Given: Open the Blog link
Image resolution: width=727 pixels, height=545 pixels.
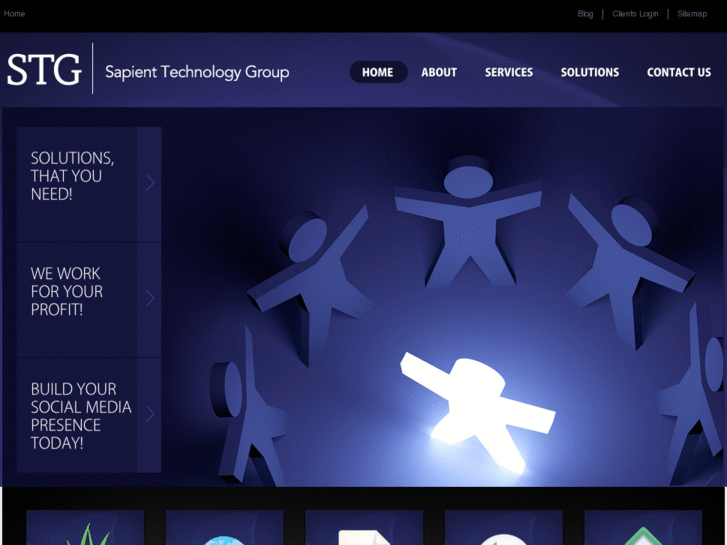Looking at the screenshot, I should click(585, 14).
